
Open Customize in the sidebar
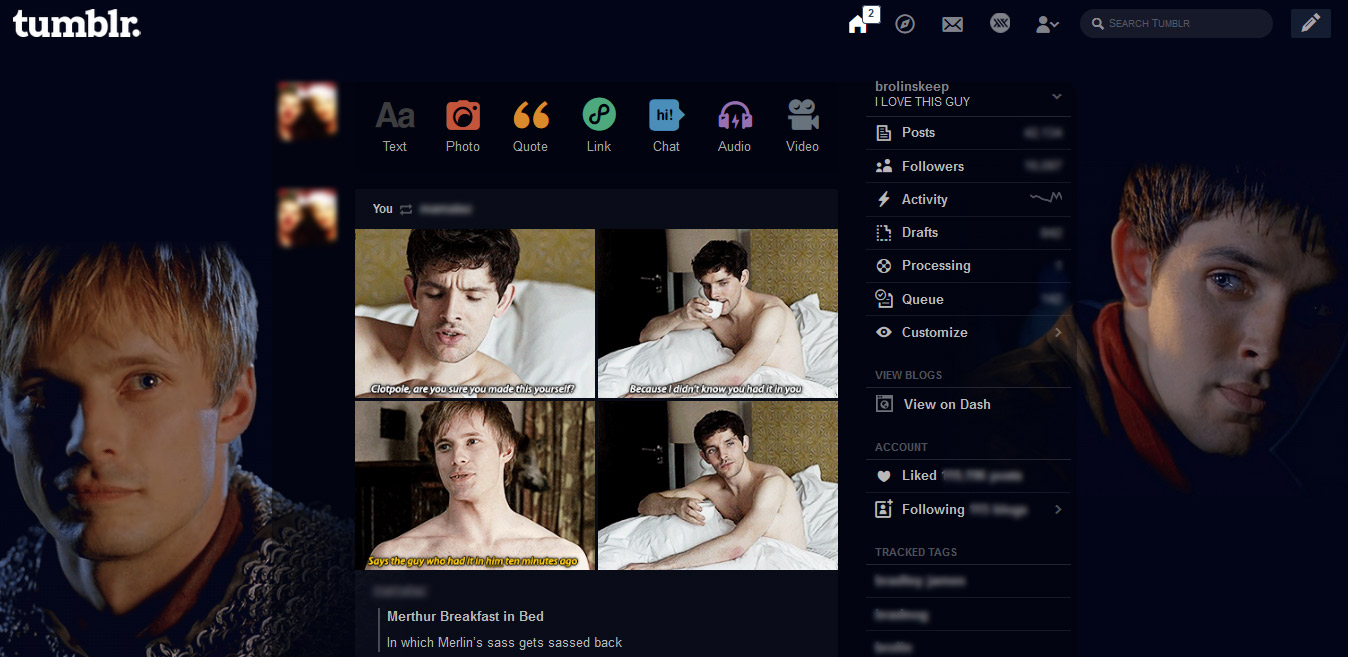coord(968,332)
